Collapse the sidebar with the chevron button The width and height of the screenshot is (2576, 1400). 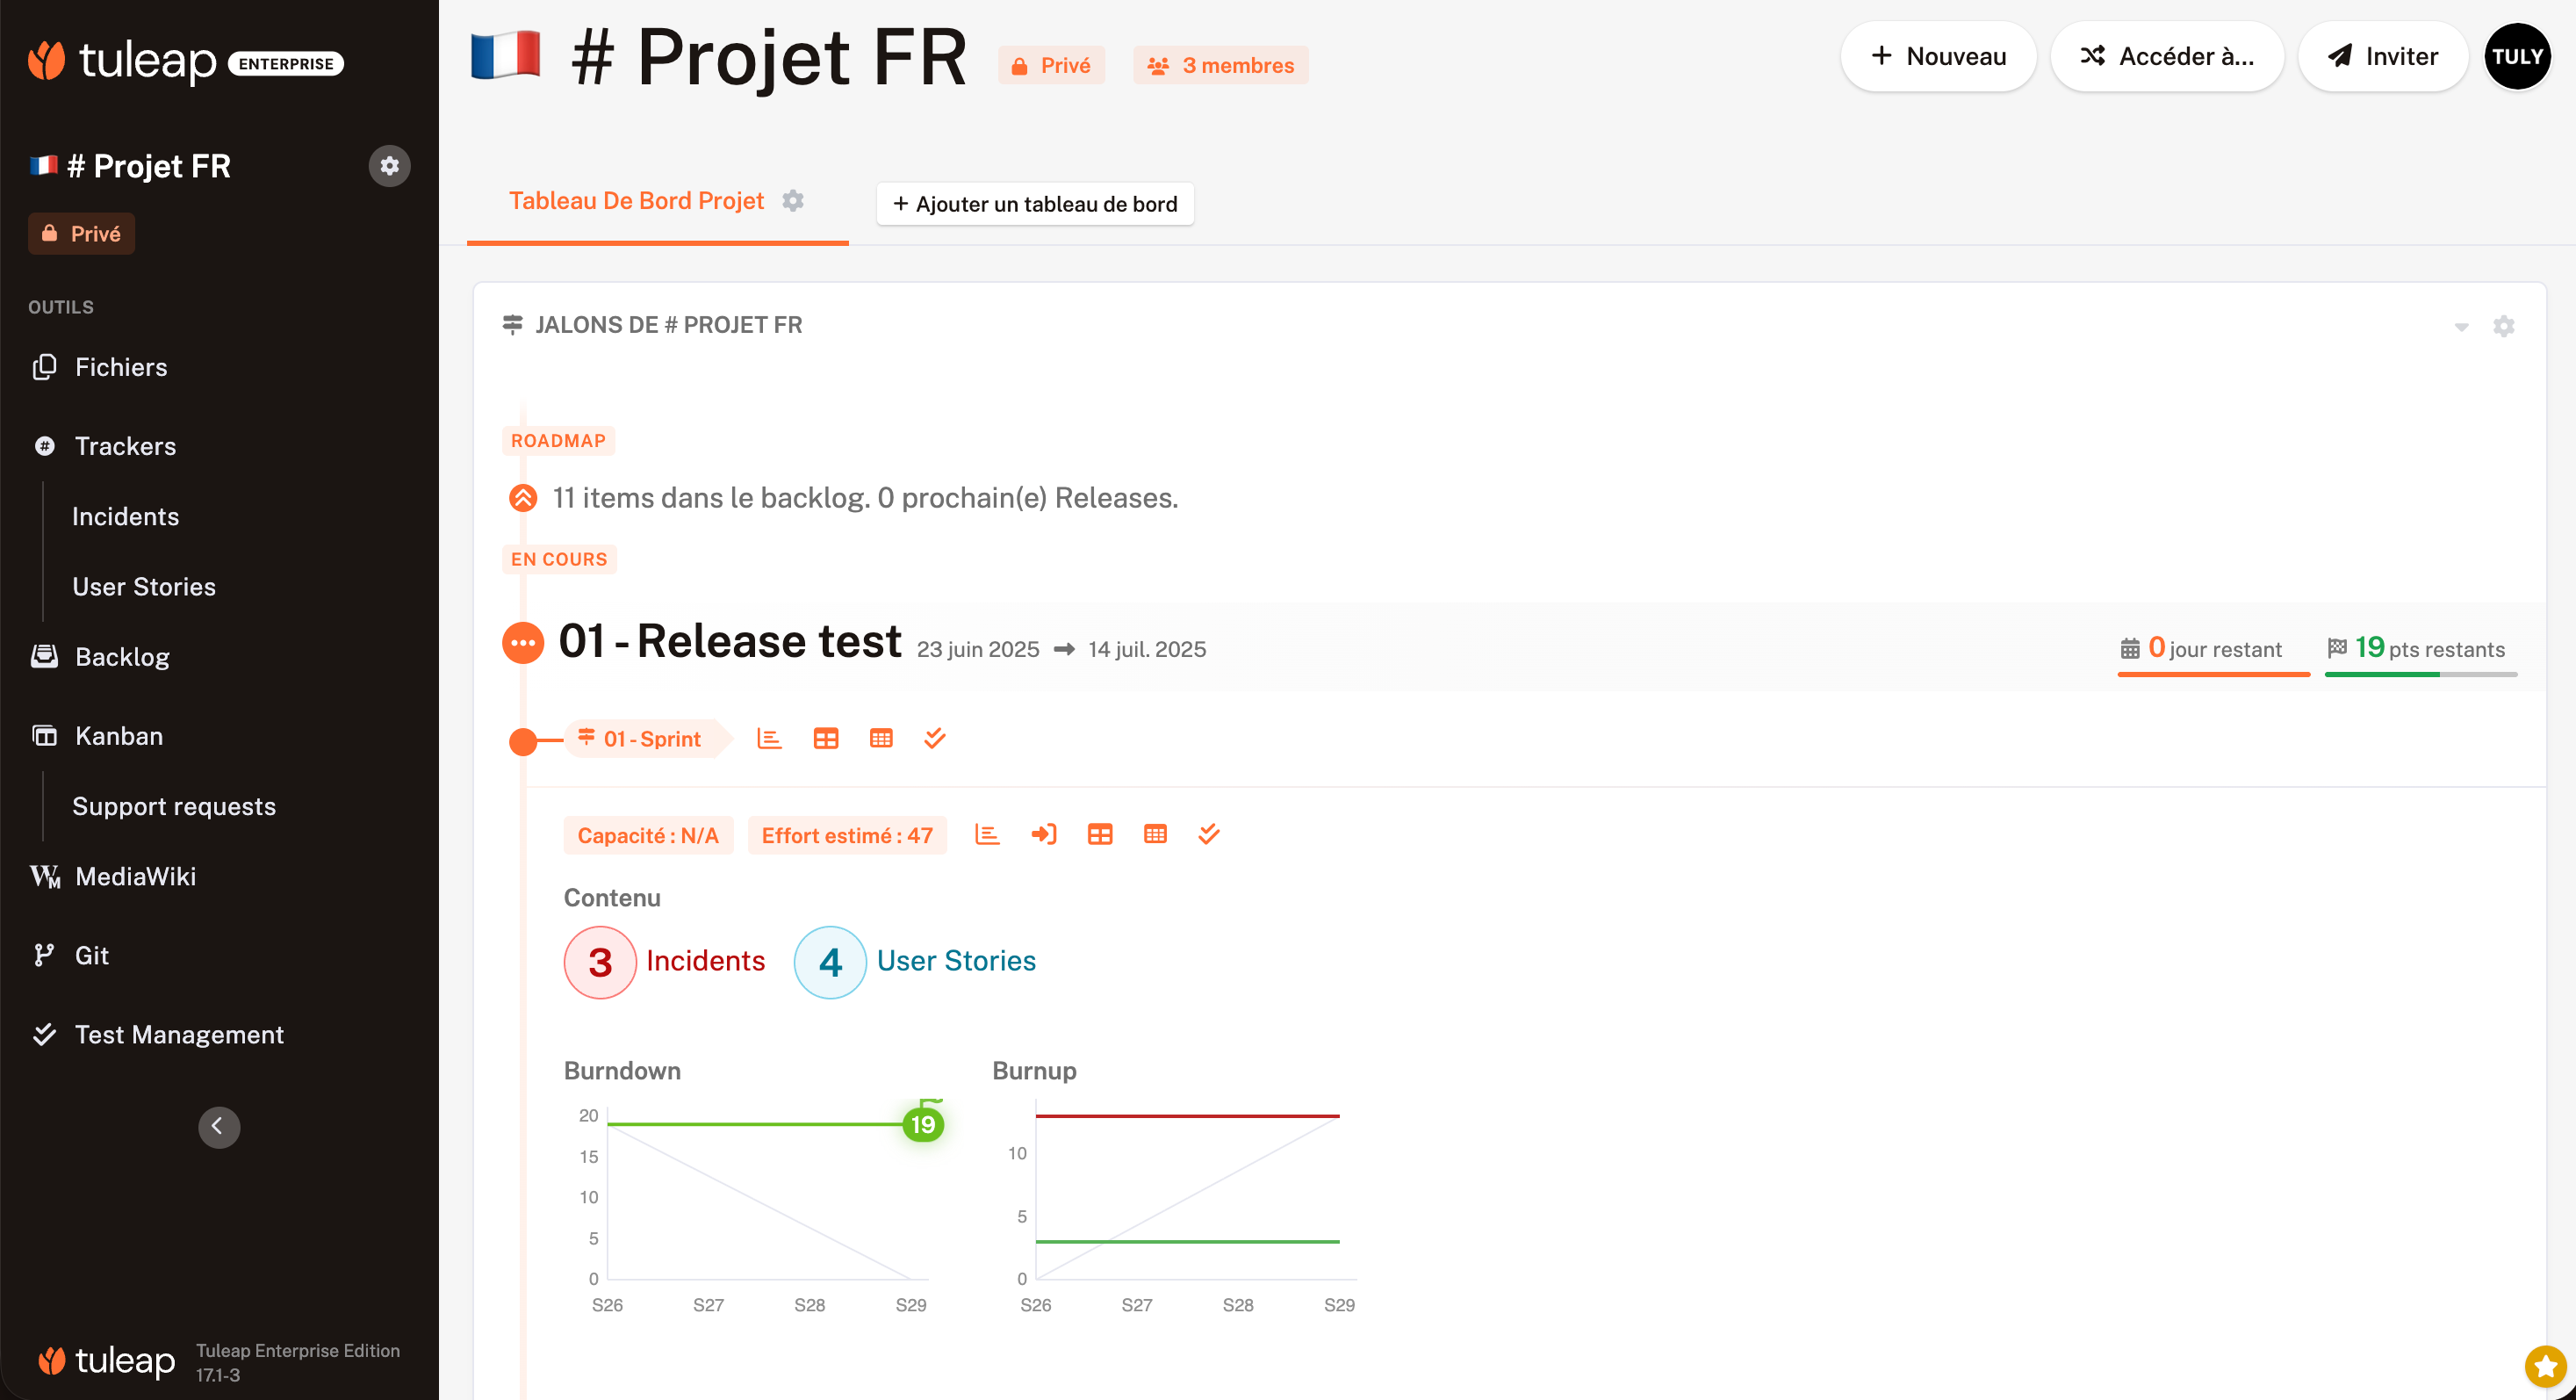(x=219, y=1127)
